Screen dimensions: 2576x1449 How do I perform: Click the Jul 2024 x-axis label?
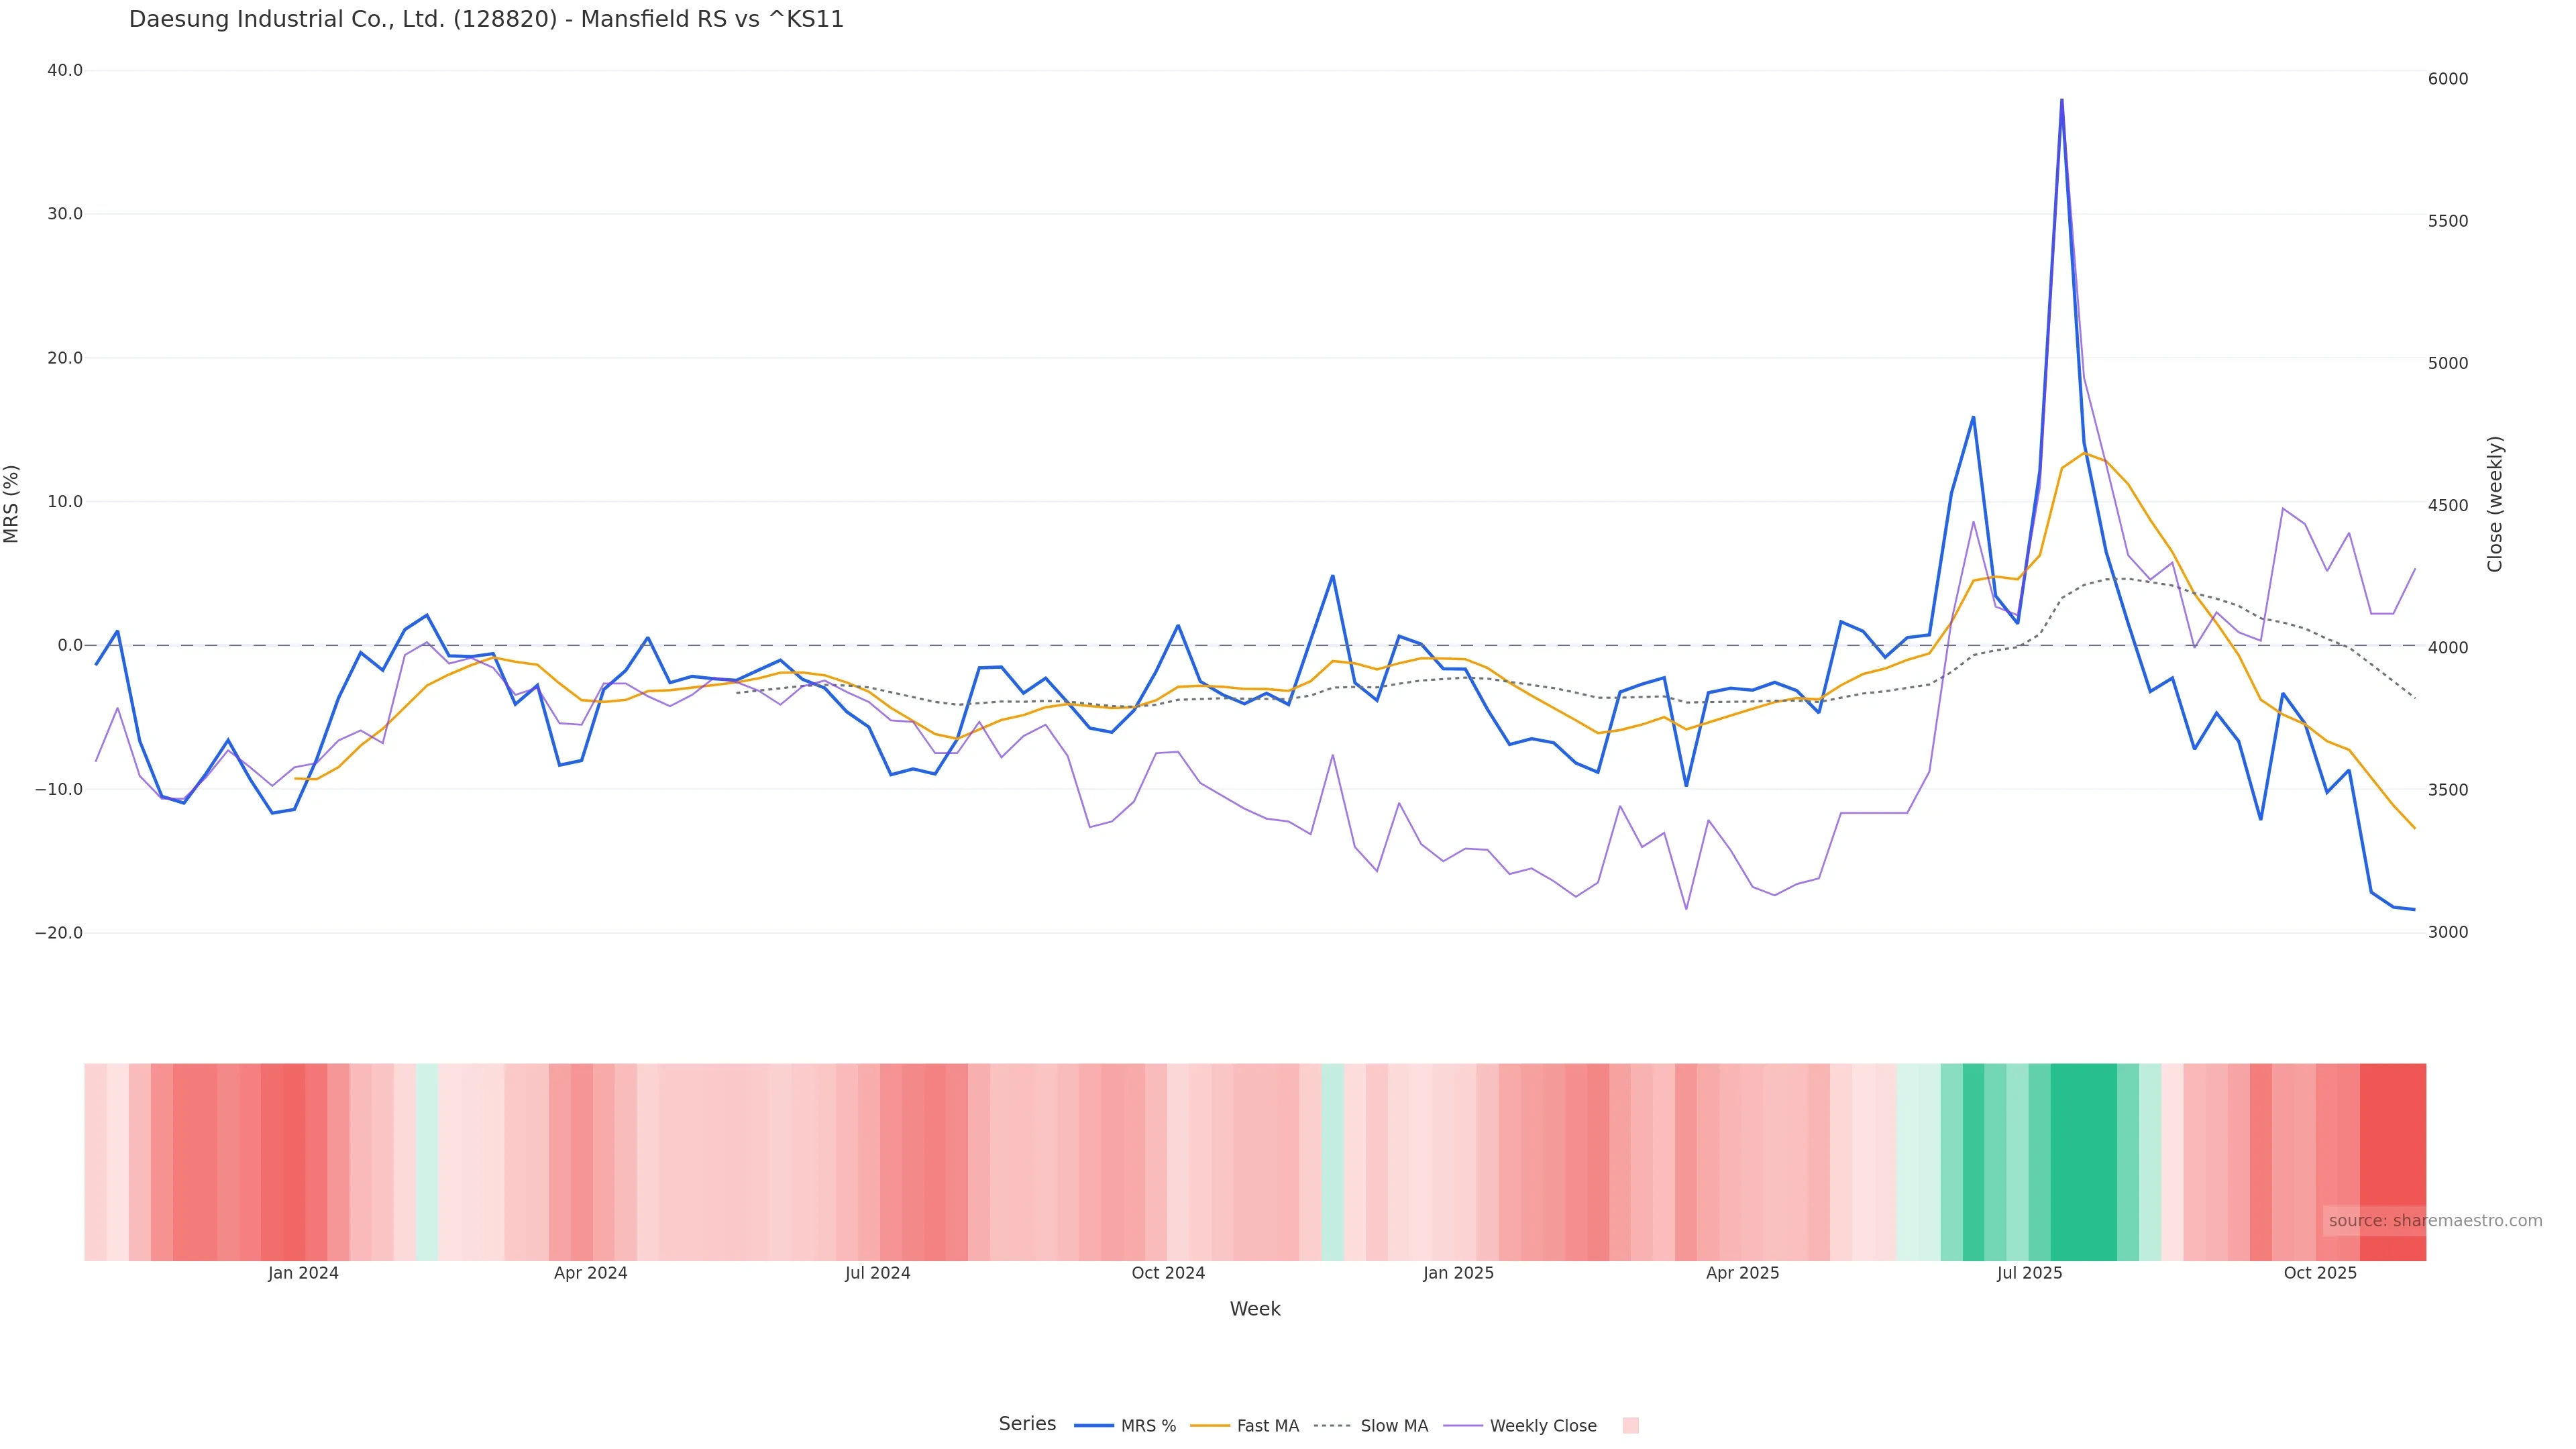[x=877, y=1273]
